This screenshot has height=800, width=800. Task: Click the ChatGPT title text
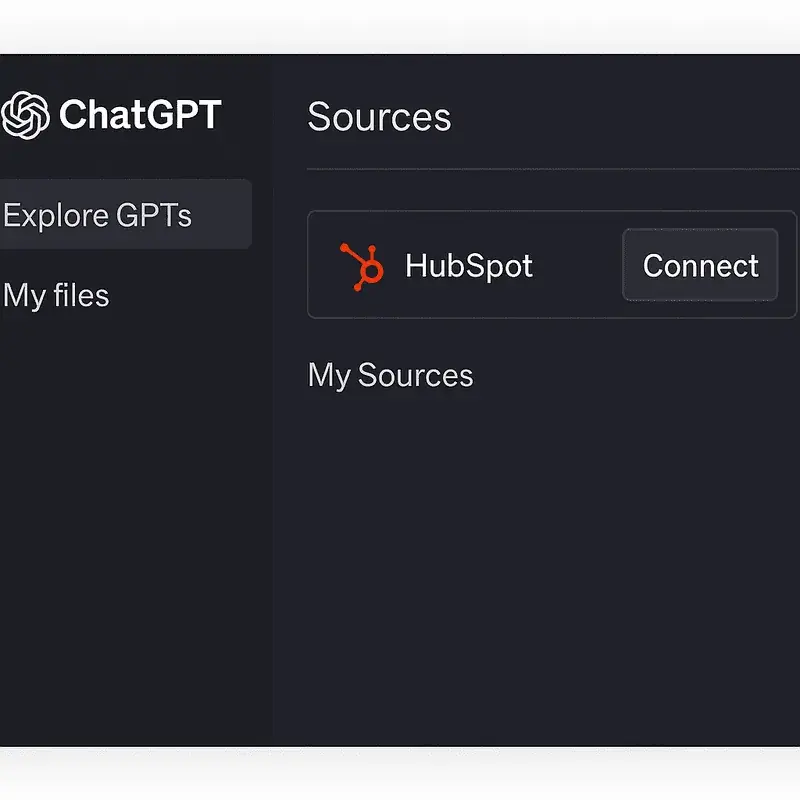click(x=140, y=115)
